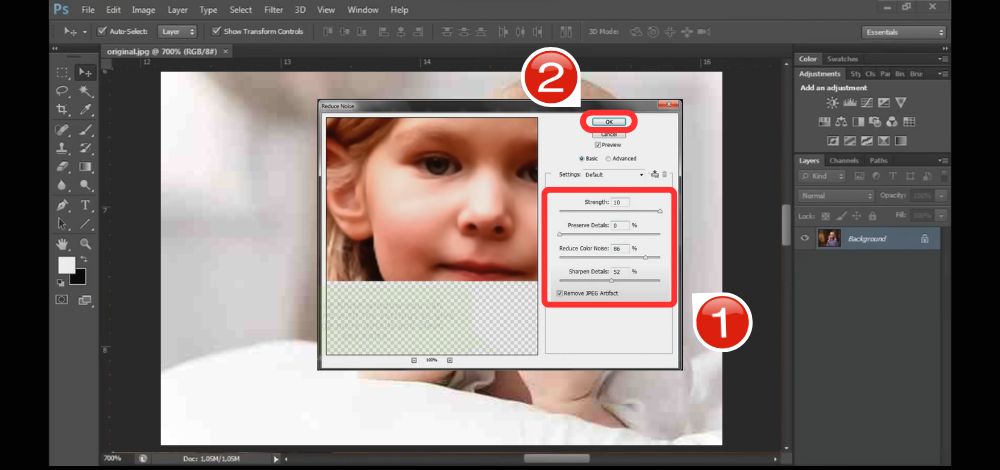The width and height of the screenshot is (1000, 470).
Task: Select the Lasso tool
Action: click(x=62, y=91)
